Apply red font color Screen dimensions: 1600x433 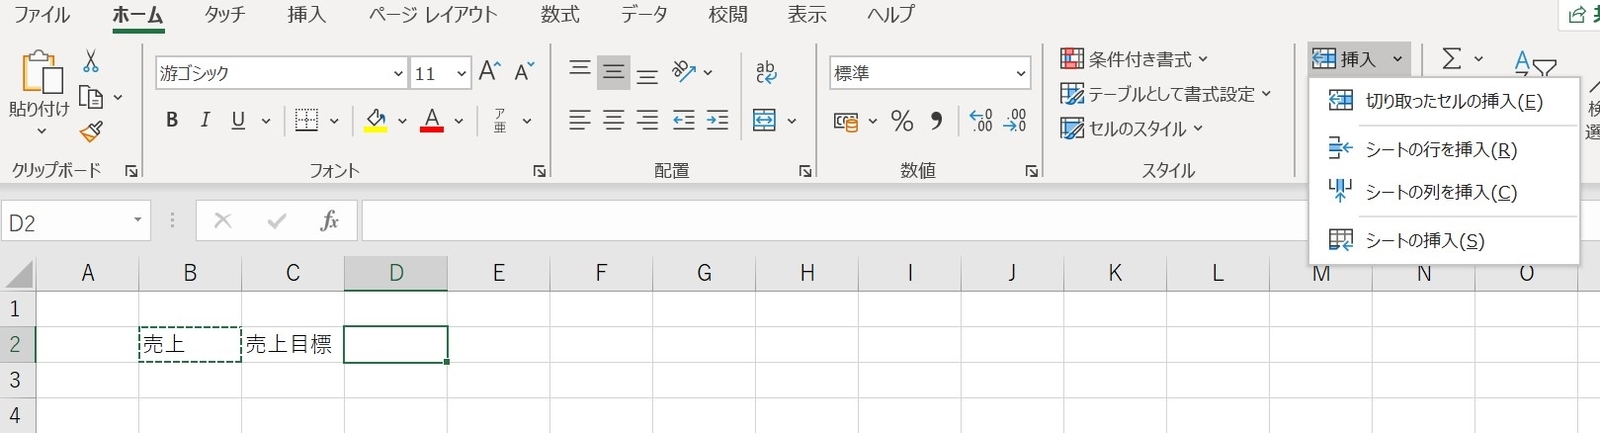[x=432, y=121]
